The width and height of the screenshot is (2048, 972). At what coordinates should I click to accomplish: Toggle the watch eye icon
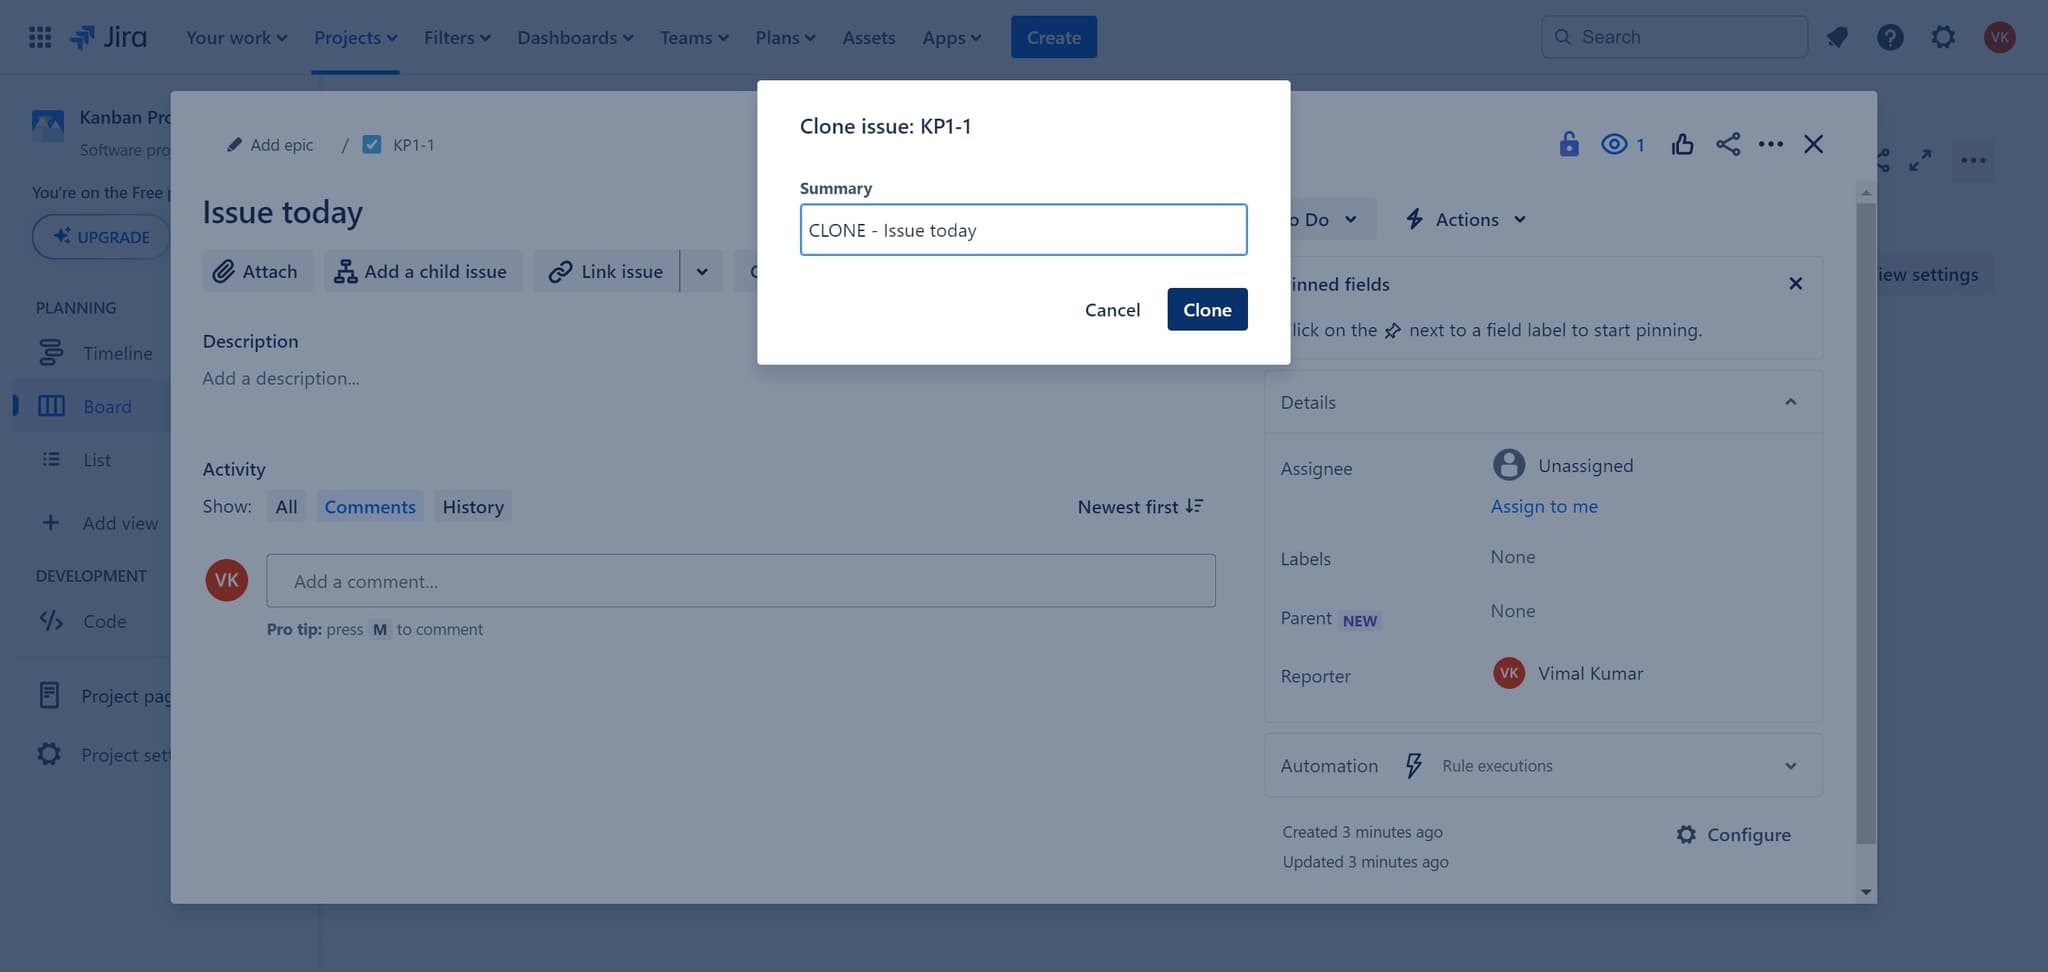[x=1614, y=144]
